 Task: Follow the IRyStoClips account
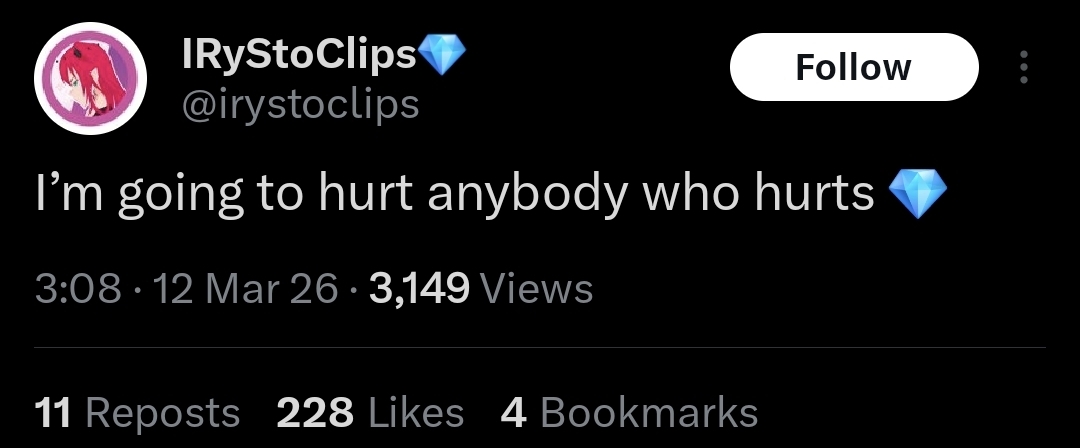[853, 67]
